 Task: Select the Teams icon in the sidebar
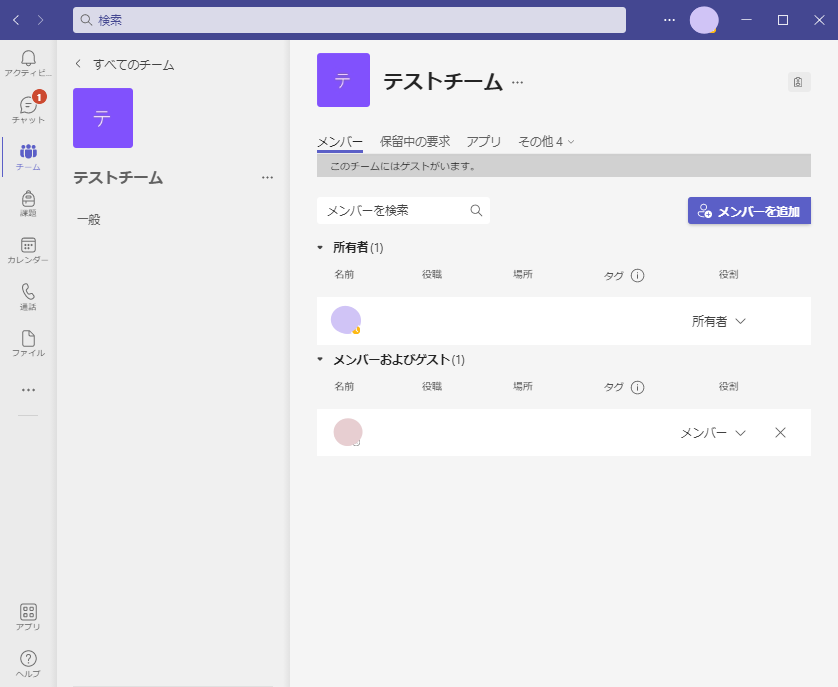pyautogui.click(x=28, y=157)
